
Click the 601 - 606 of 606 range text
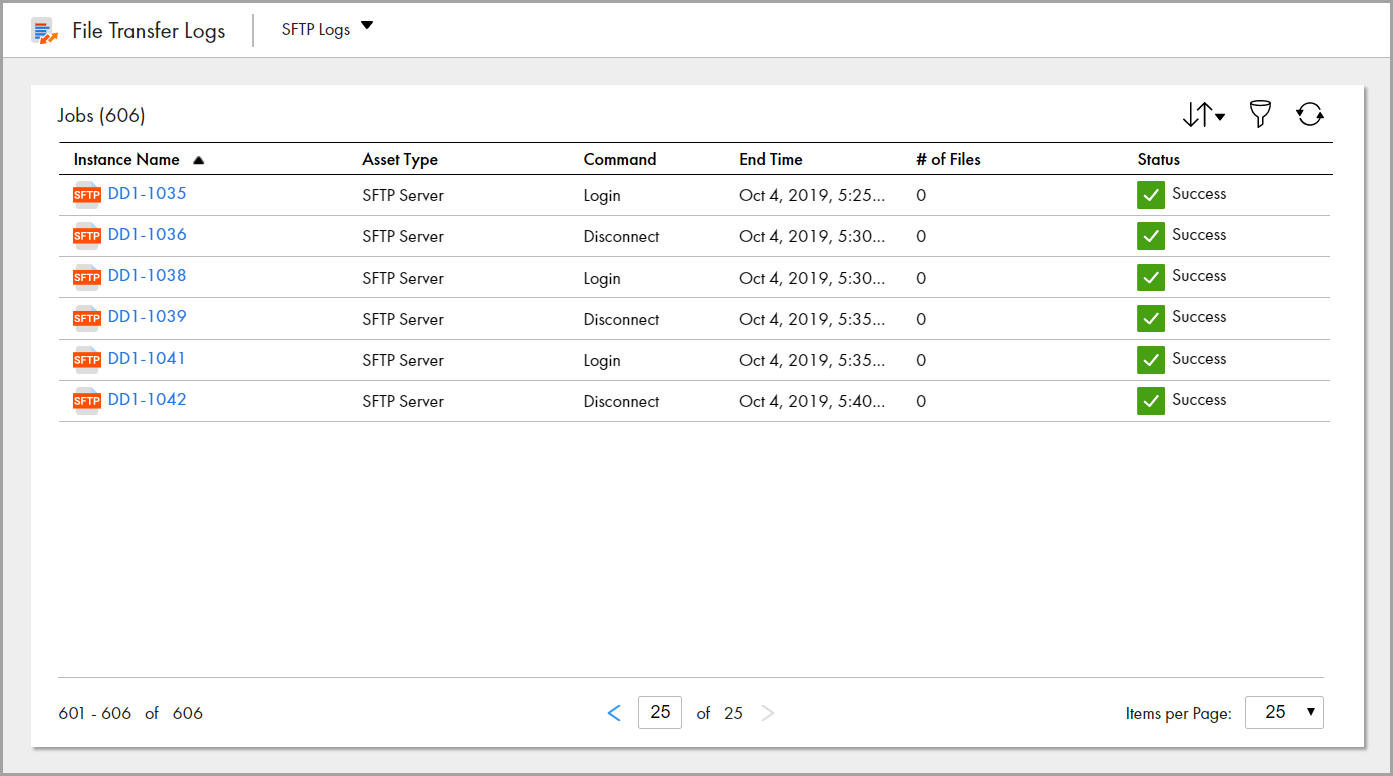point(131,713)
